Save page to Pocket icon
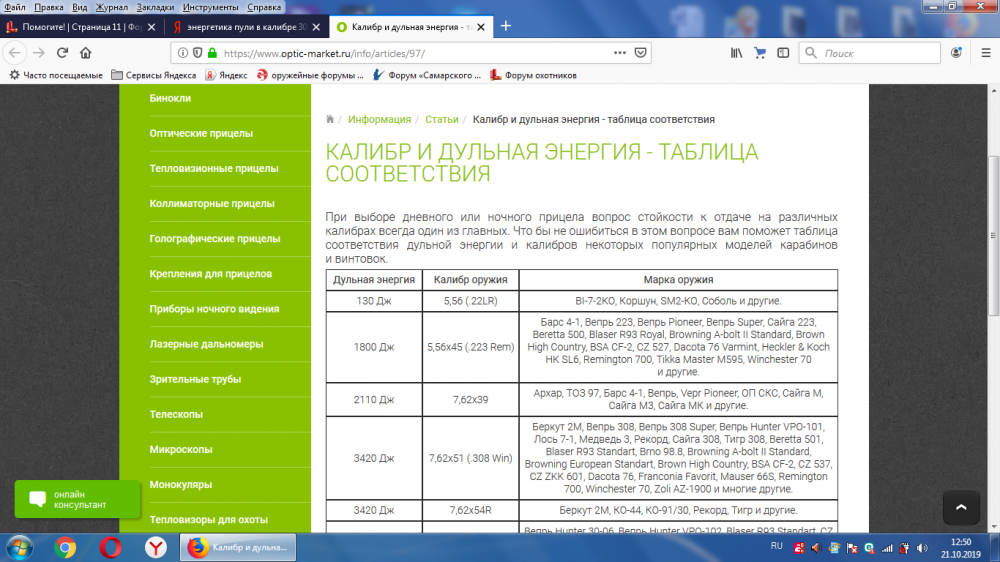This screenshot has width=1000, height=562. pos(641,53)
